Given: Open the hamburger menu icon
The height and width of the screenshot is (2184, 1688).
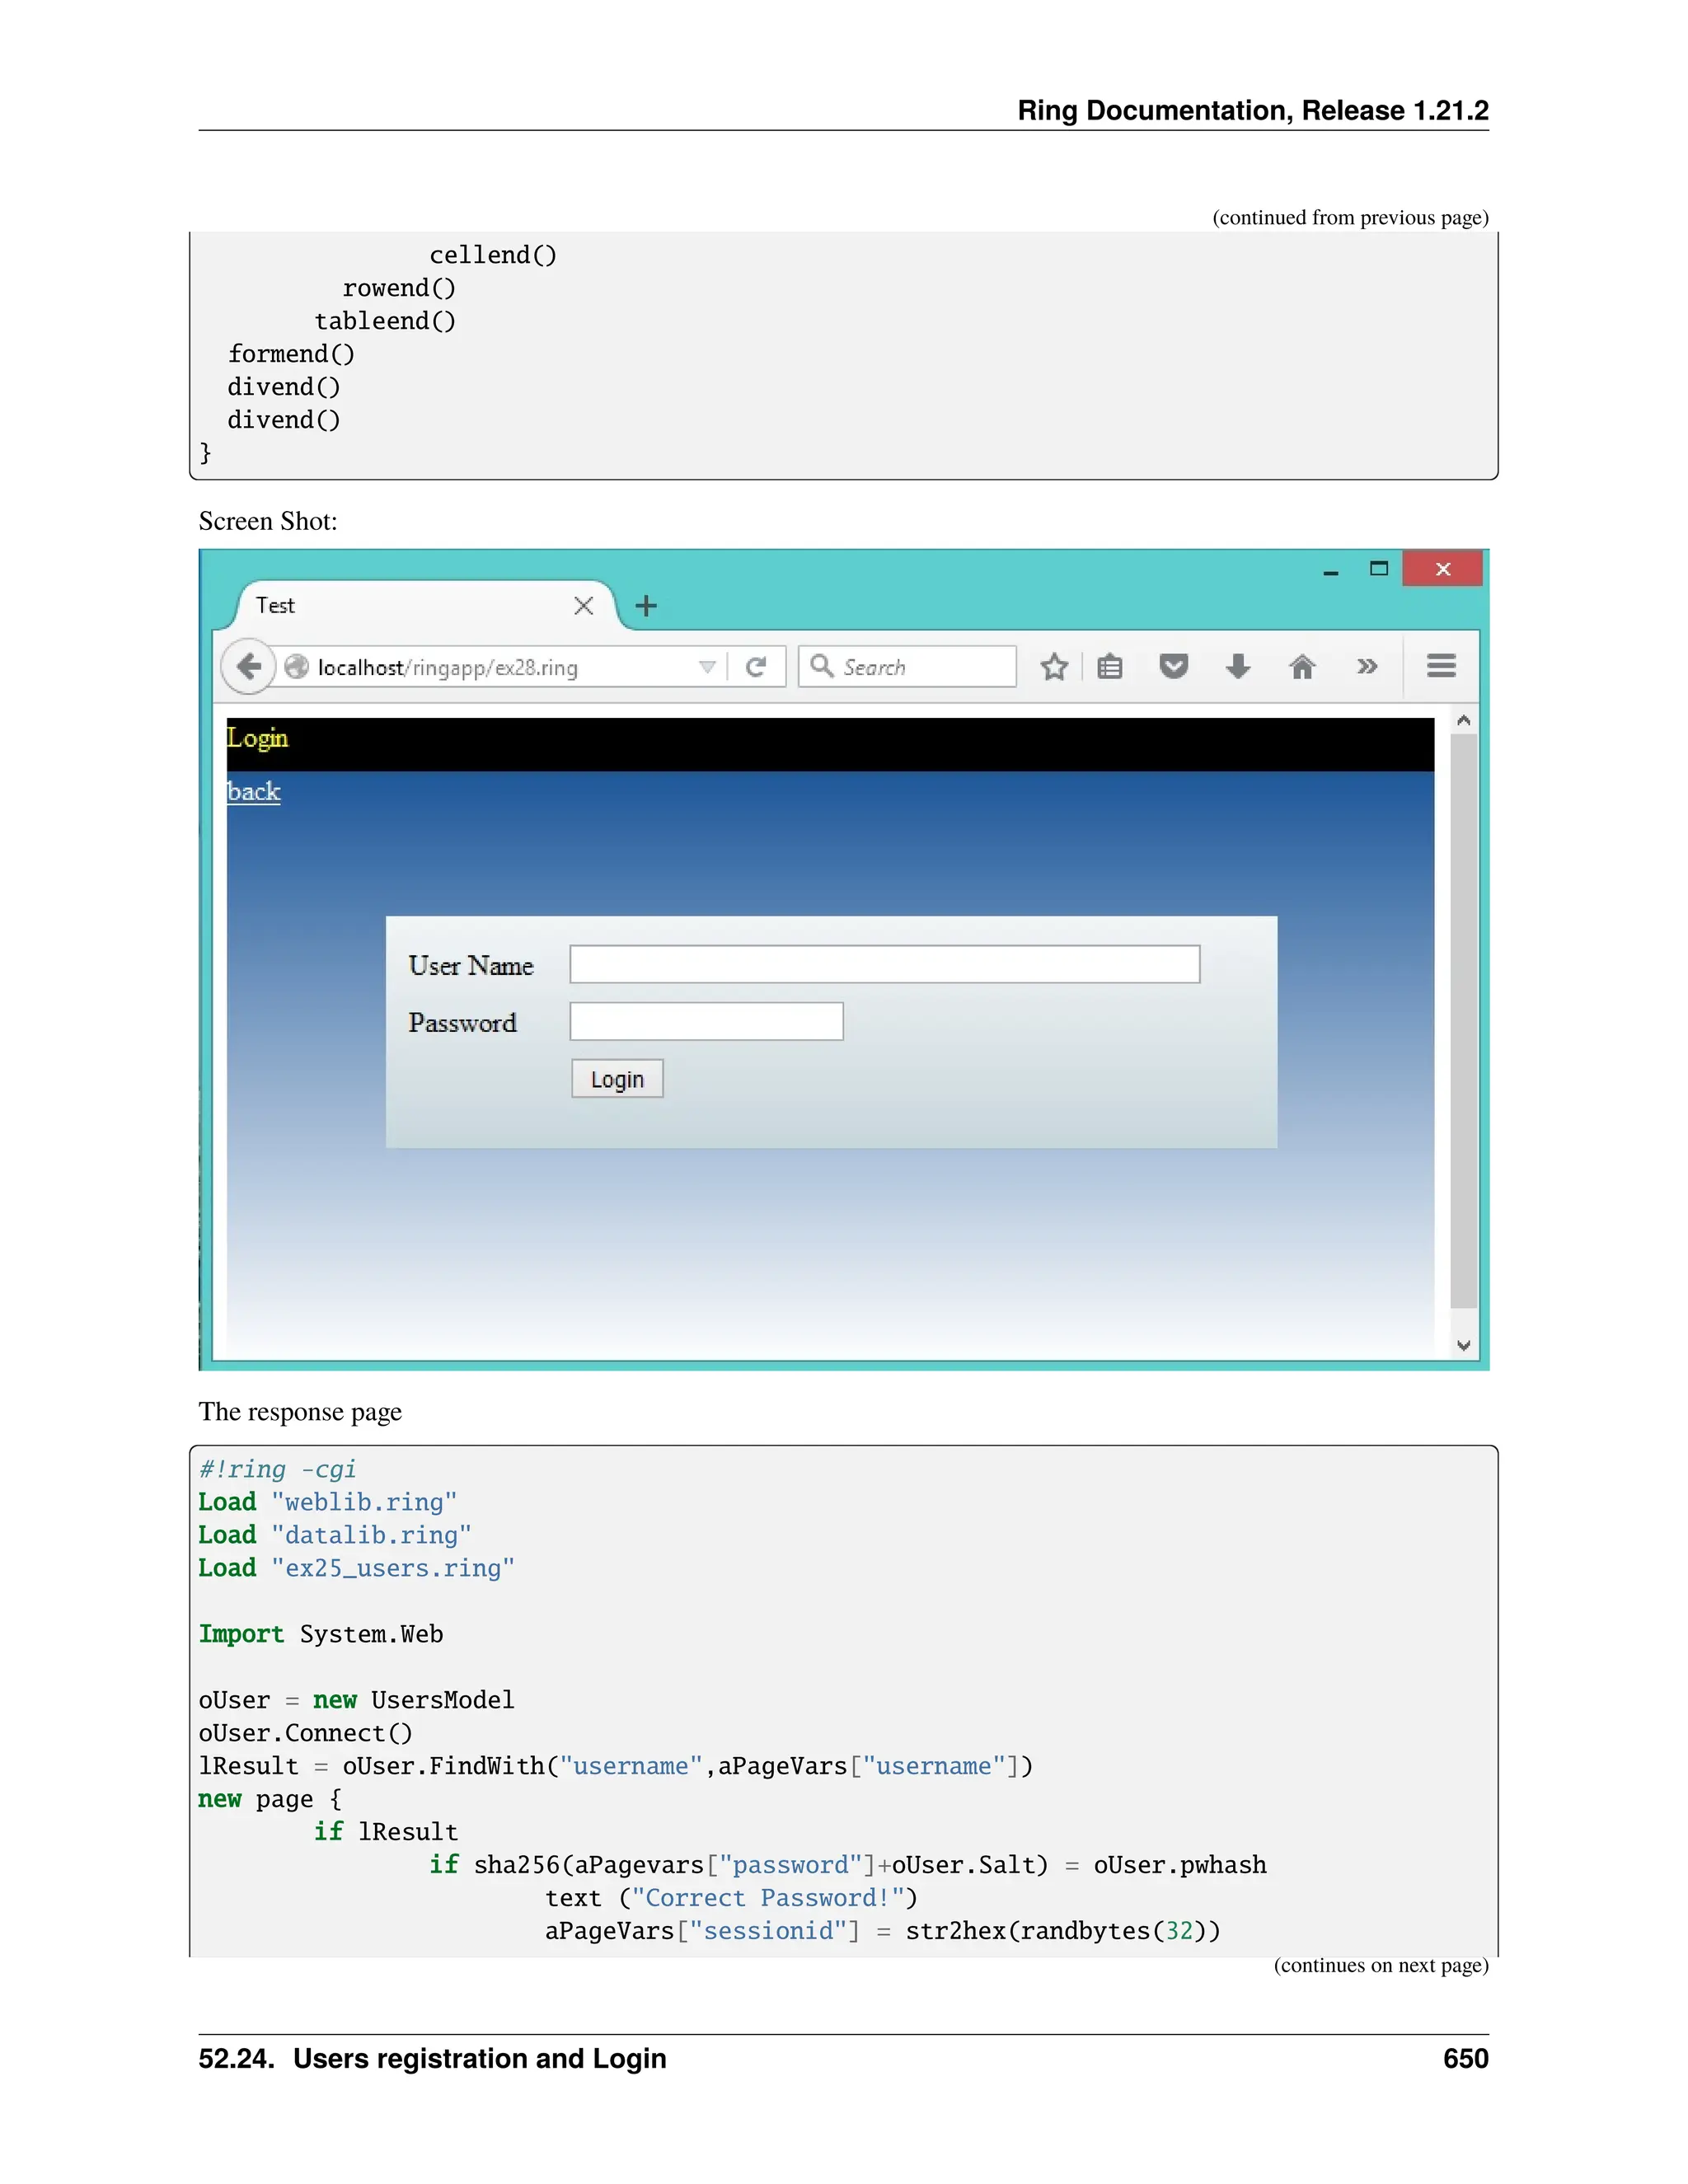Looking at the screenshot, I should [1440, 666].
